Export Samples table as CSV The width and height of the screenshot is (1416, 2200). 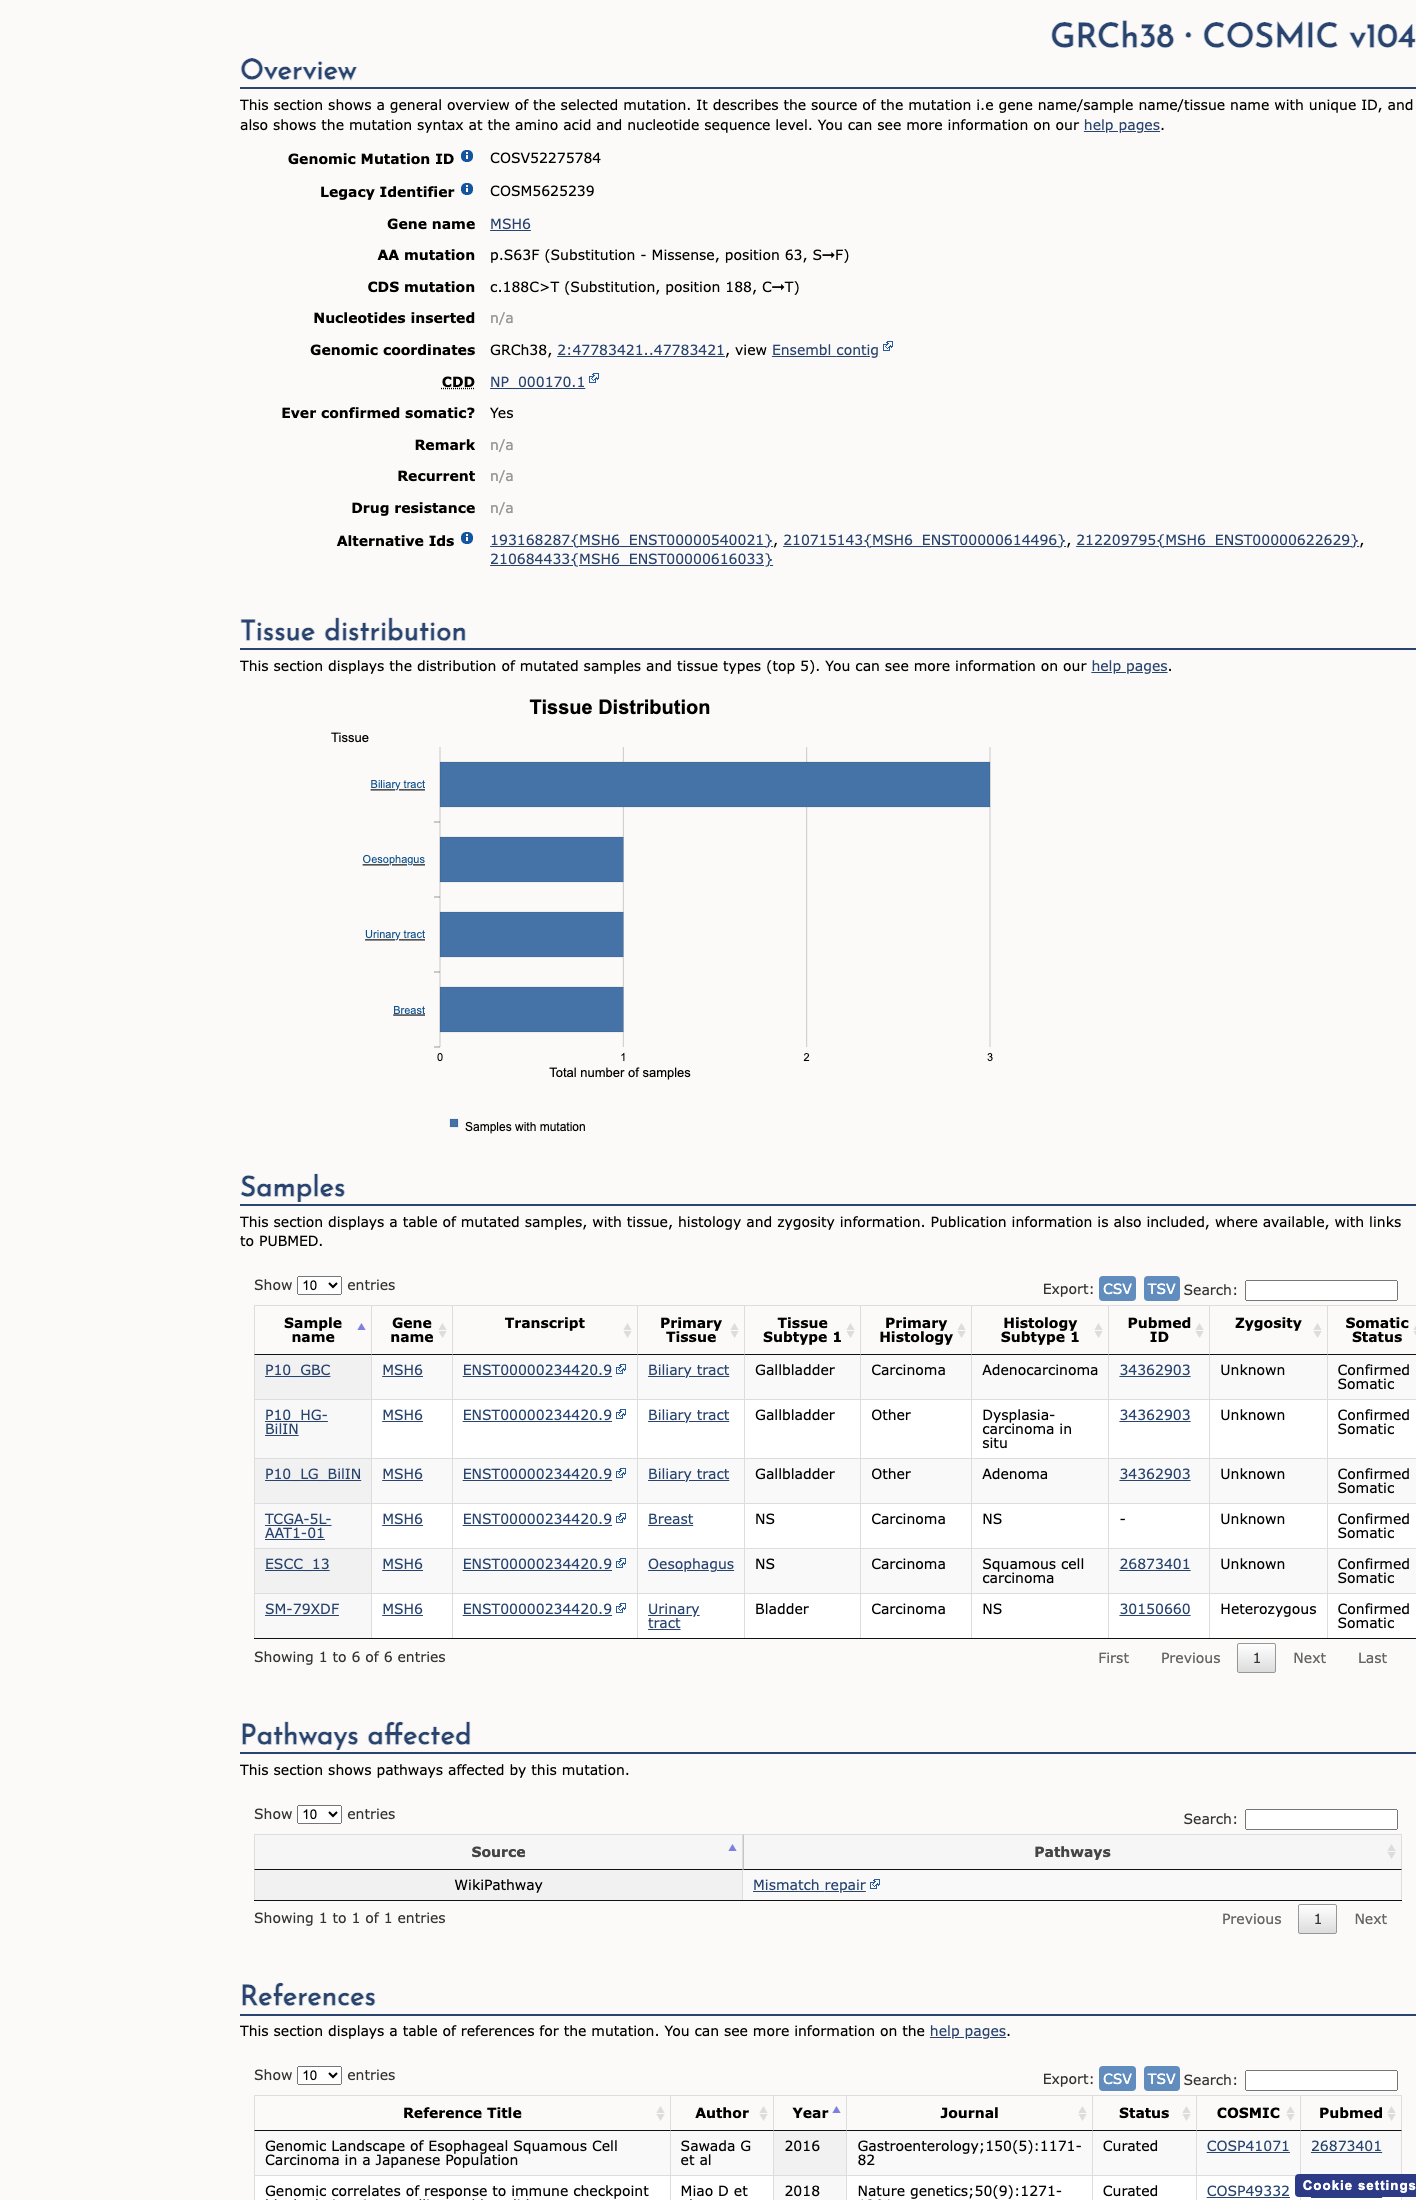pos(1117,1289)
